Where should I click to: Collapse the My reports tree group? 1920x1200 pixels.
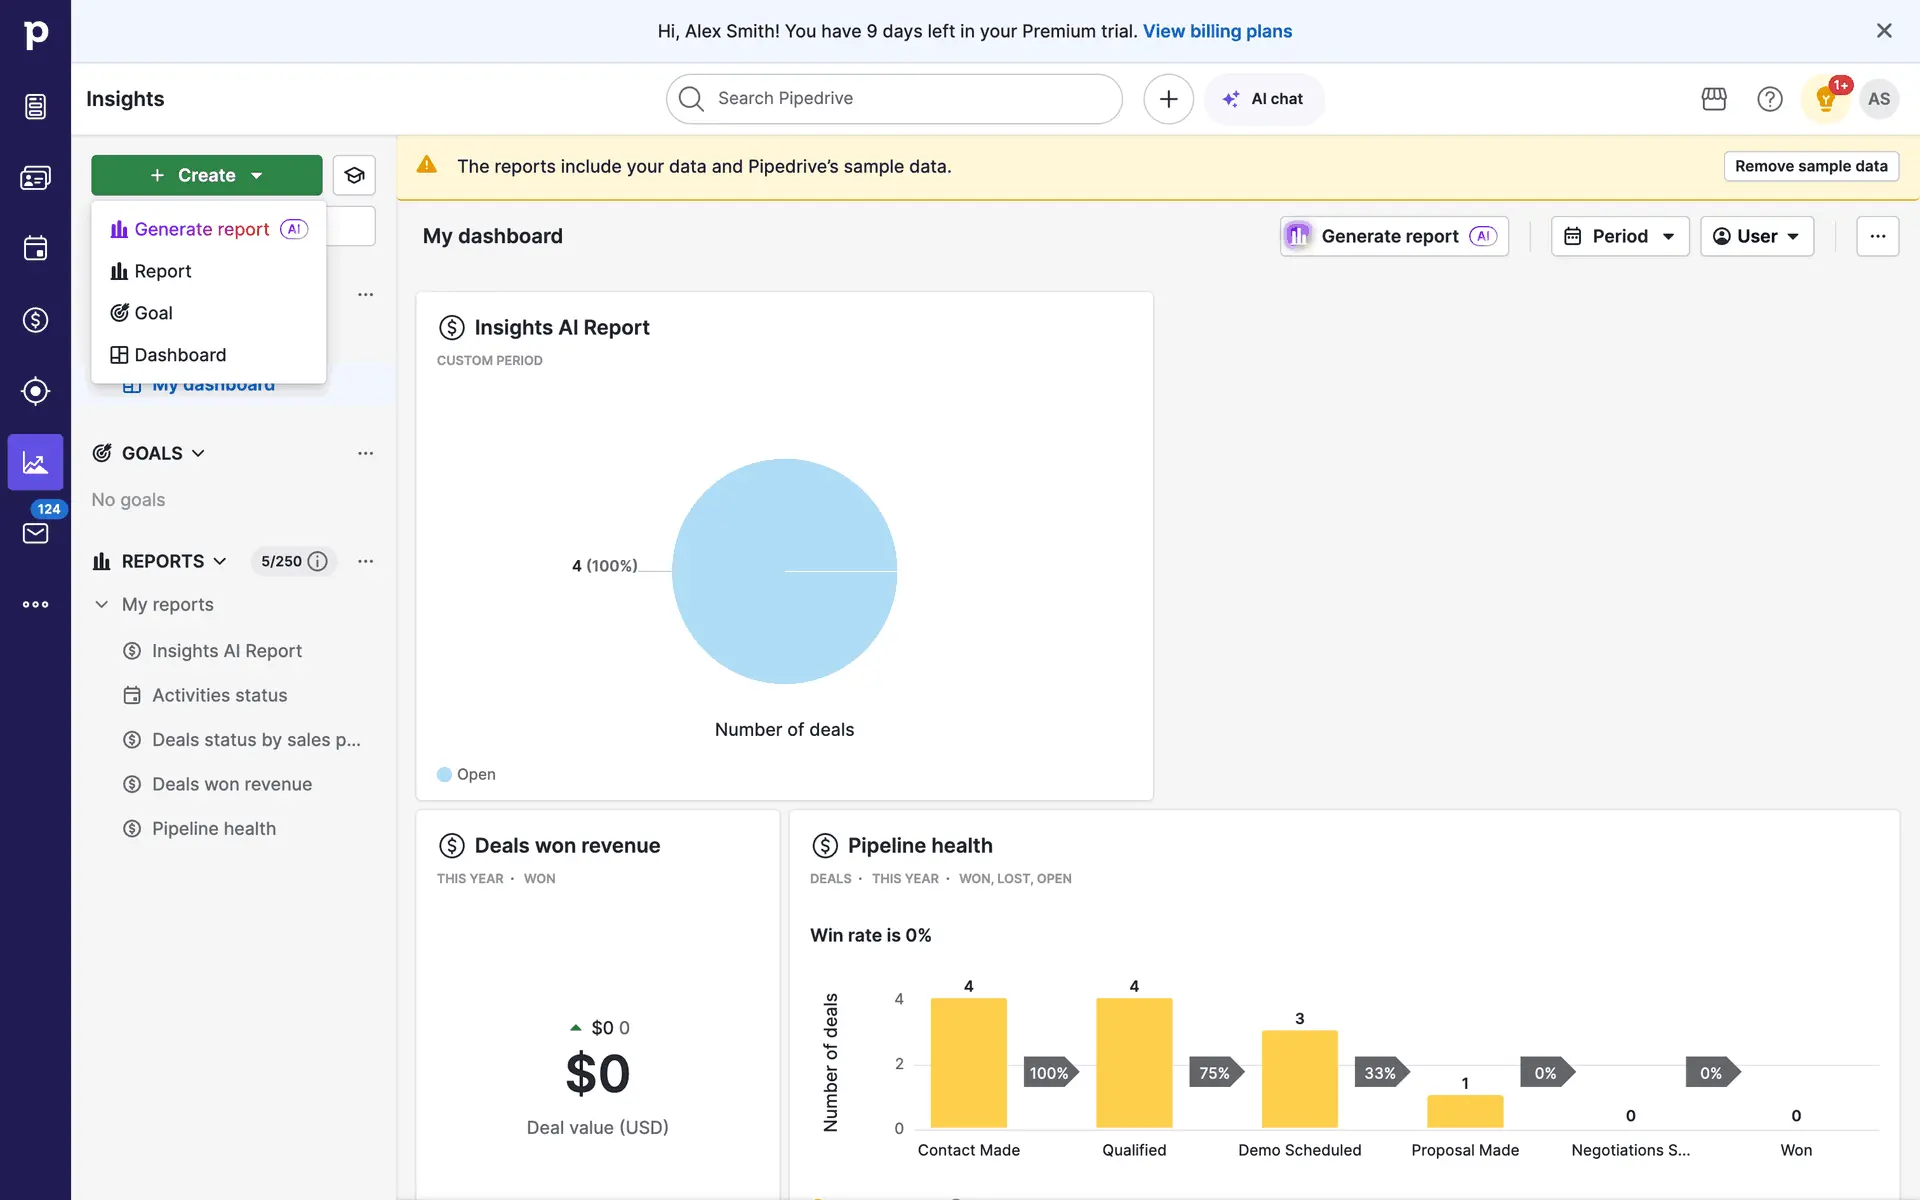[x=101, y=604]
